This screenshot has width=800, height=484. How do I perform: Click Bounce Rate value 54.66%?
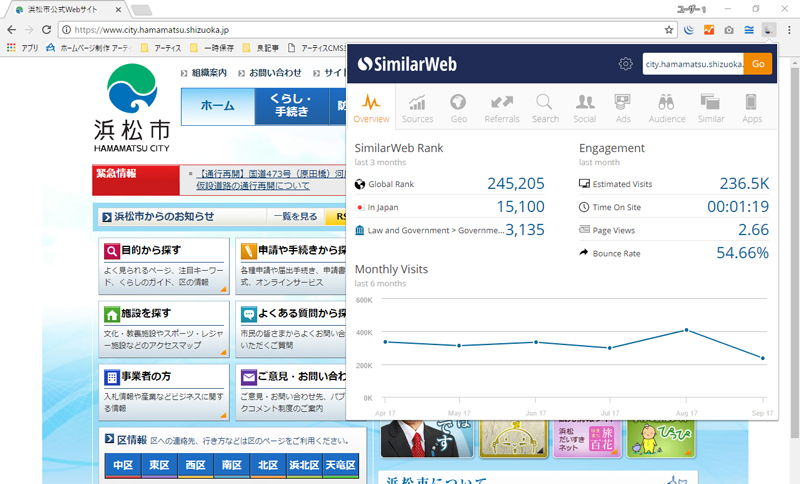tap(742, 253)
